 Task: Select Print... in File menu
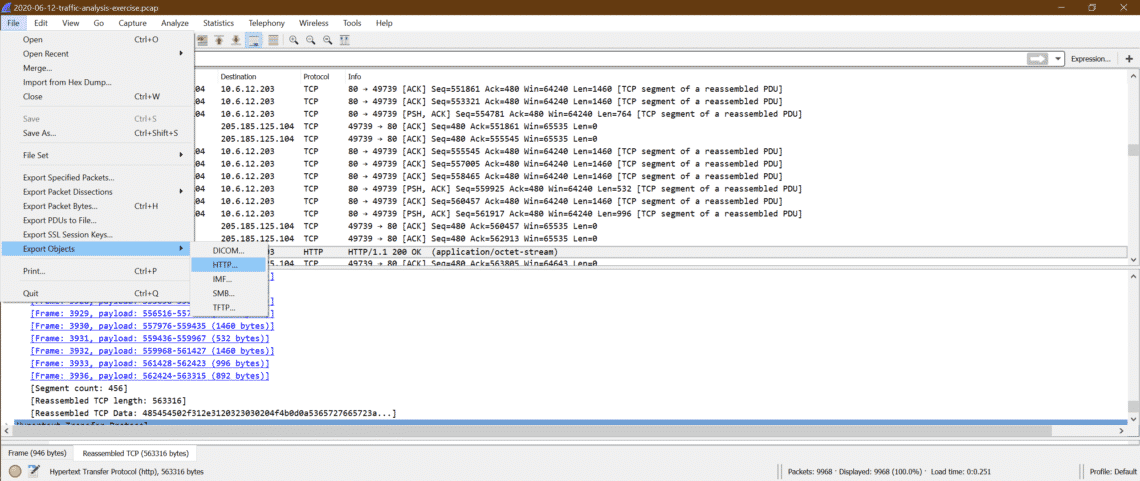point(97,271)
